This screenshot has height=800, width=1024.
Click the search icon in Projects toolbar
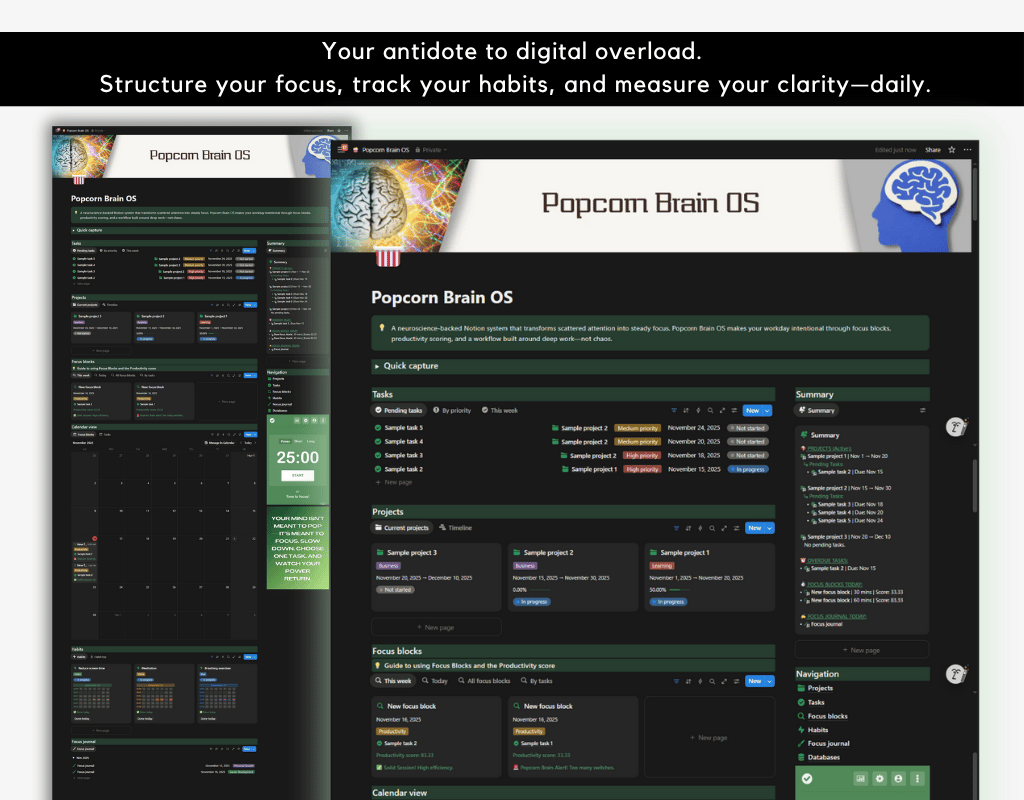pos(712,528)
